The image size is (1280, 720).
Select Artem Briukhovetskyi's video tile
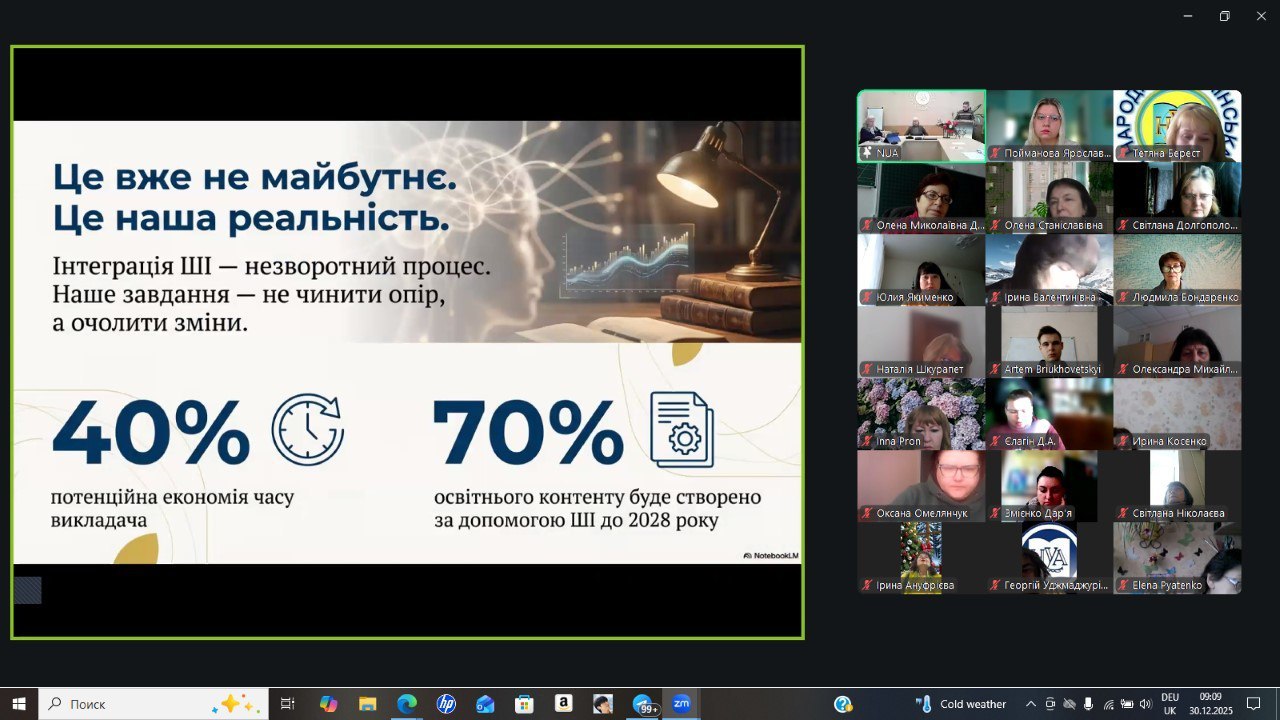tap(1049, 341)
